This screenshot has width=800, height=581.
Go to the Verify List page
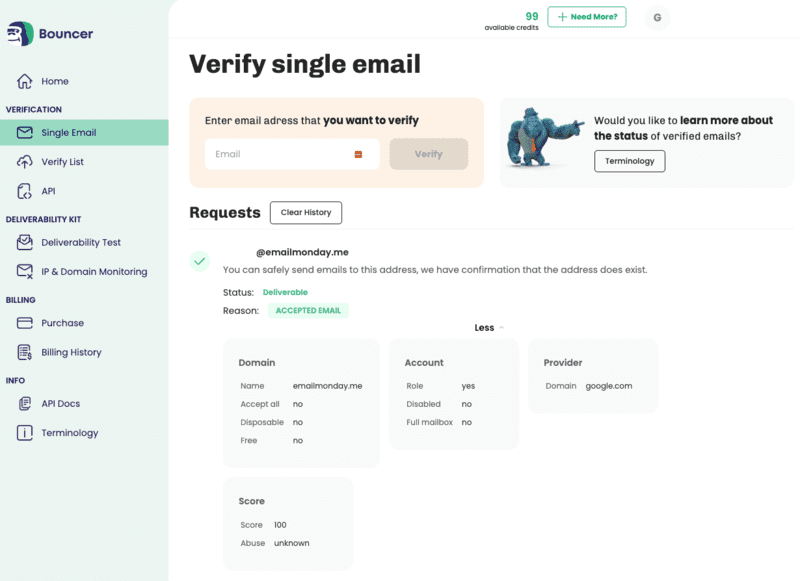[62, 162]
